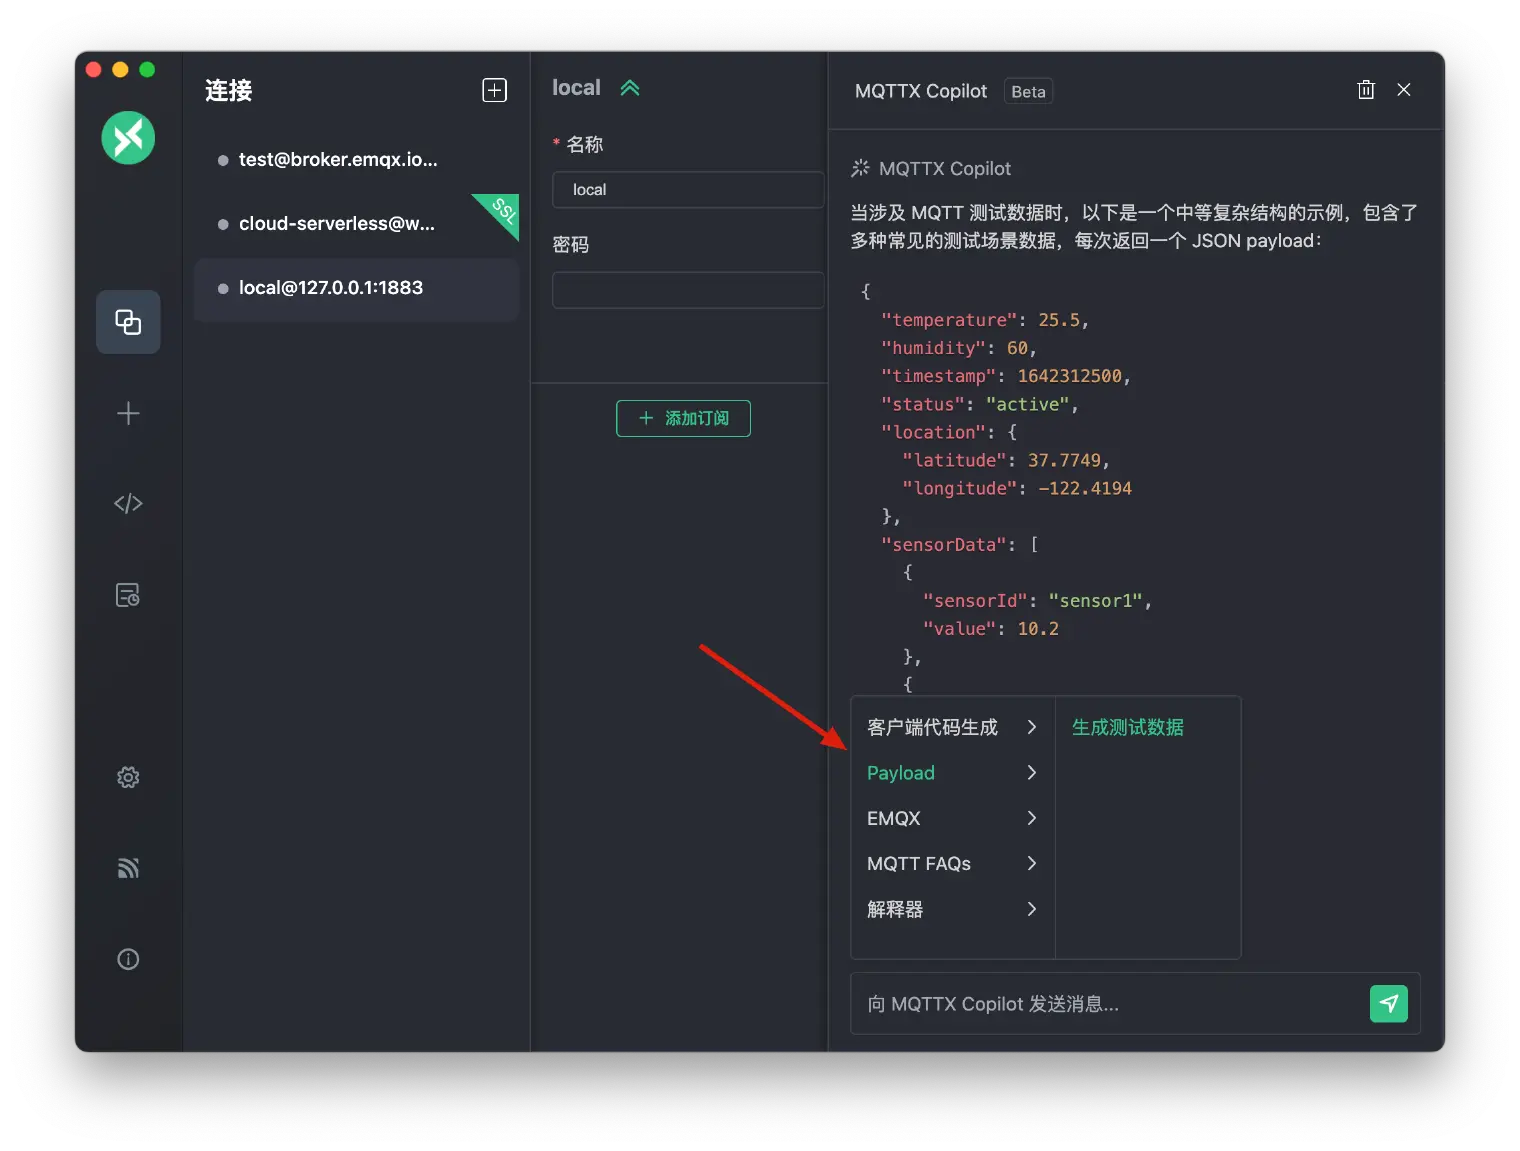This screenshot has width=1520, height=1151.
Task: Click the "sensorData": [ JSON line
Action: 959,544
